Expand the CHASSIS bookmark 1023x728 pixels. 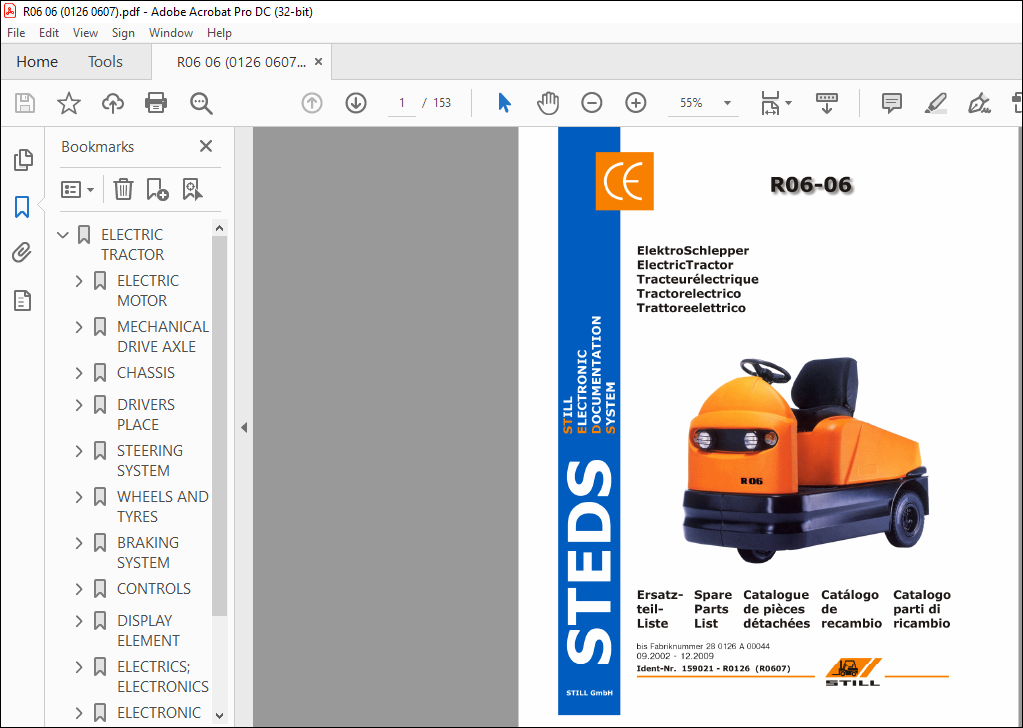point(79,373)
